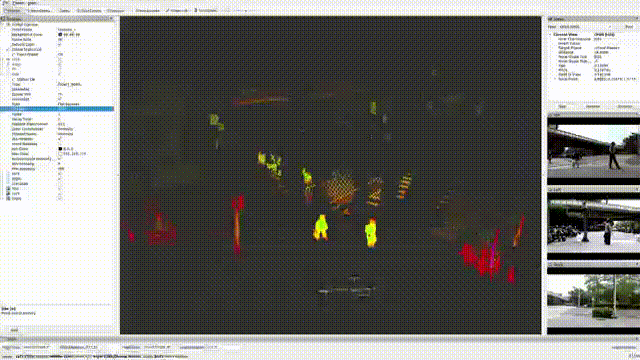Image resolution: width=640 pixels, height=360 pixels.
Task: Click the top camera image with walking pedestrian
Action: click(x=593, y=148)
